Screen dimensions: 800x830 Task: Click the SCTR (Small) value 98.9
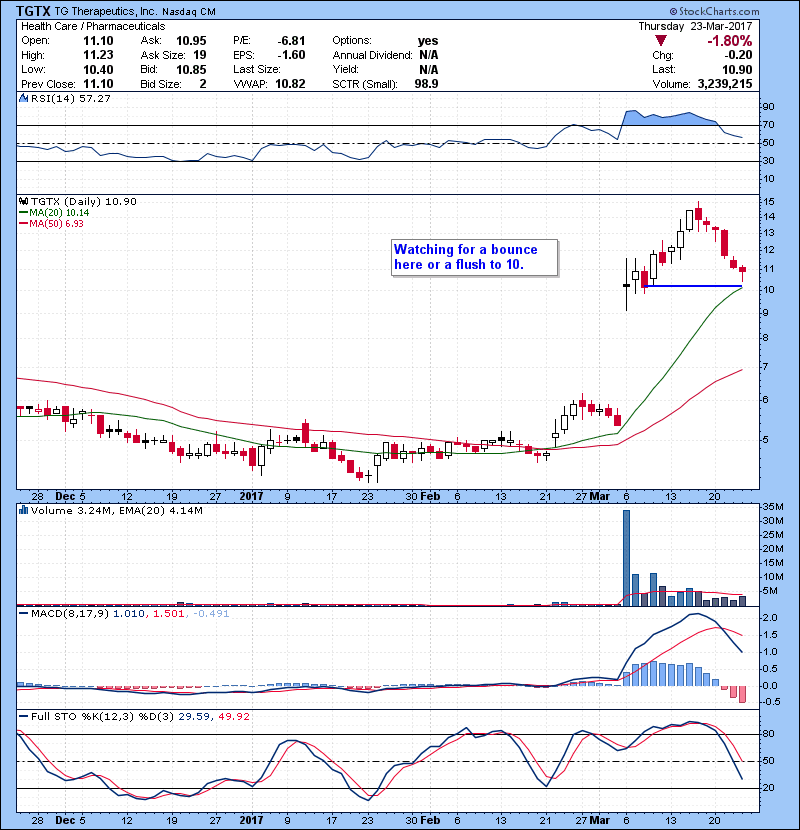click(x=426, y=84)
